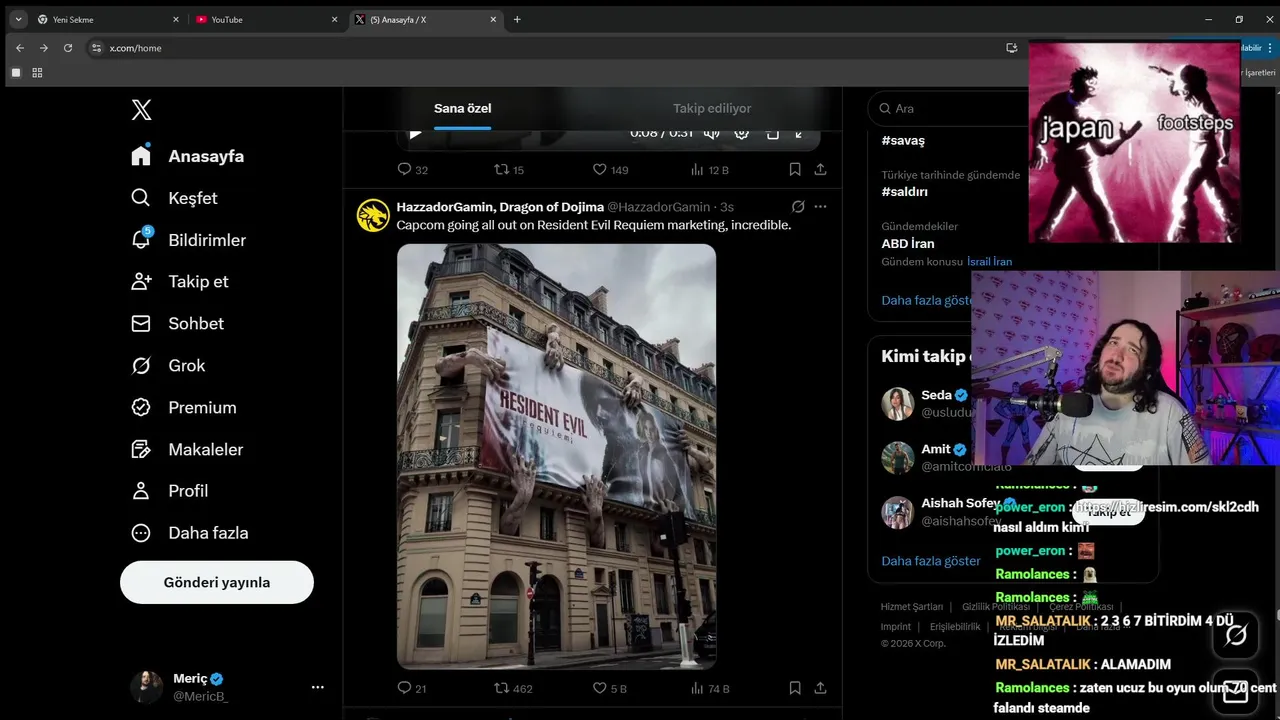Screen dimensions: 1280x720
Task: Open ABD İran trending topic
Action: coord(908,243)
